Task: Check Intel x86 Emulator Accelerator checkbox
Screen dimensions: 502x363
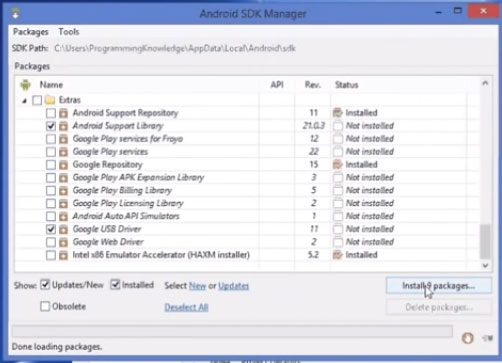Action: (x=51, y=255)
